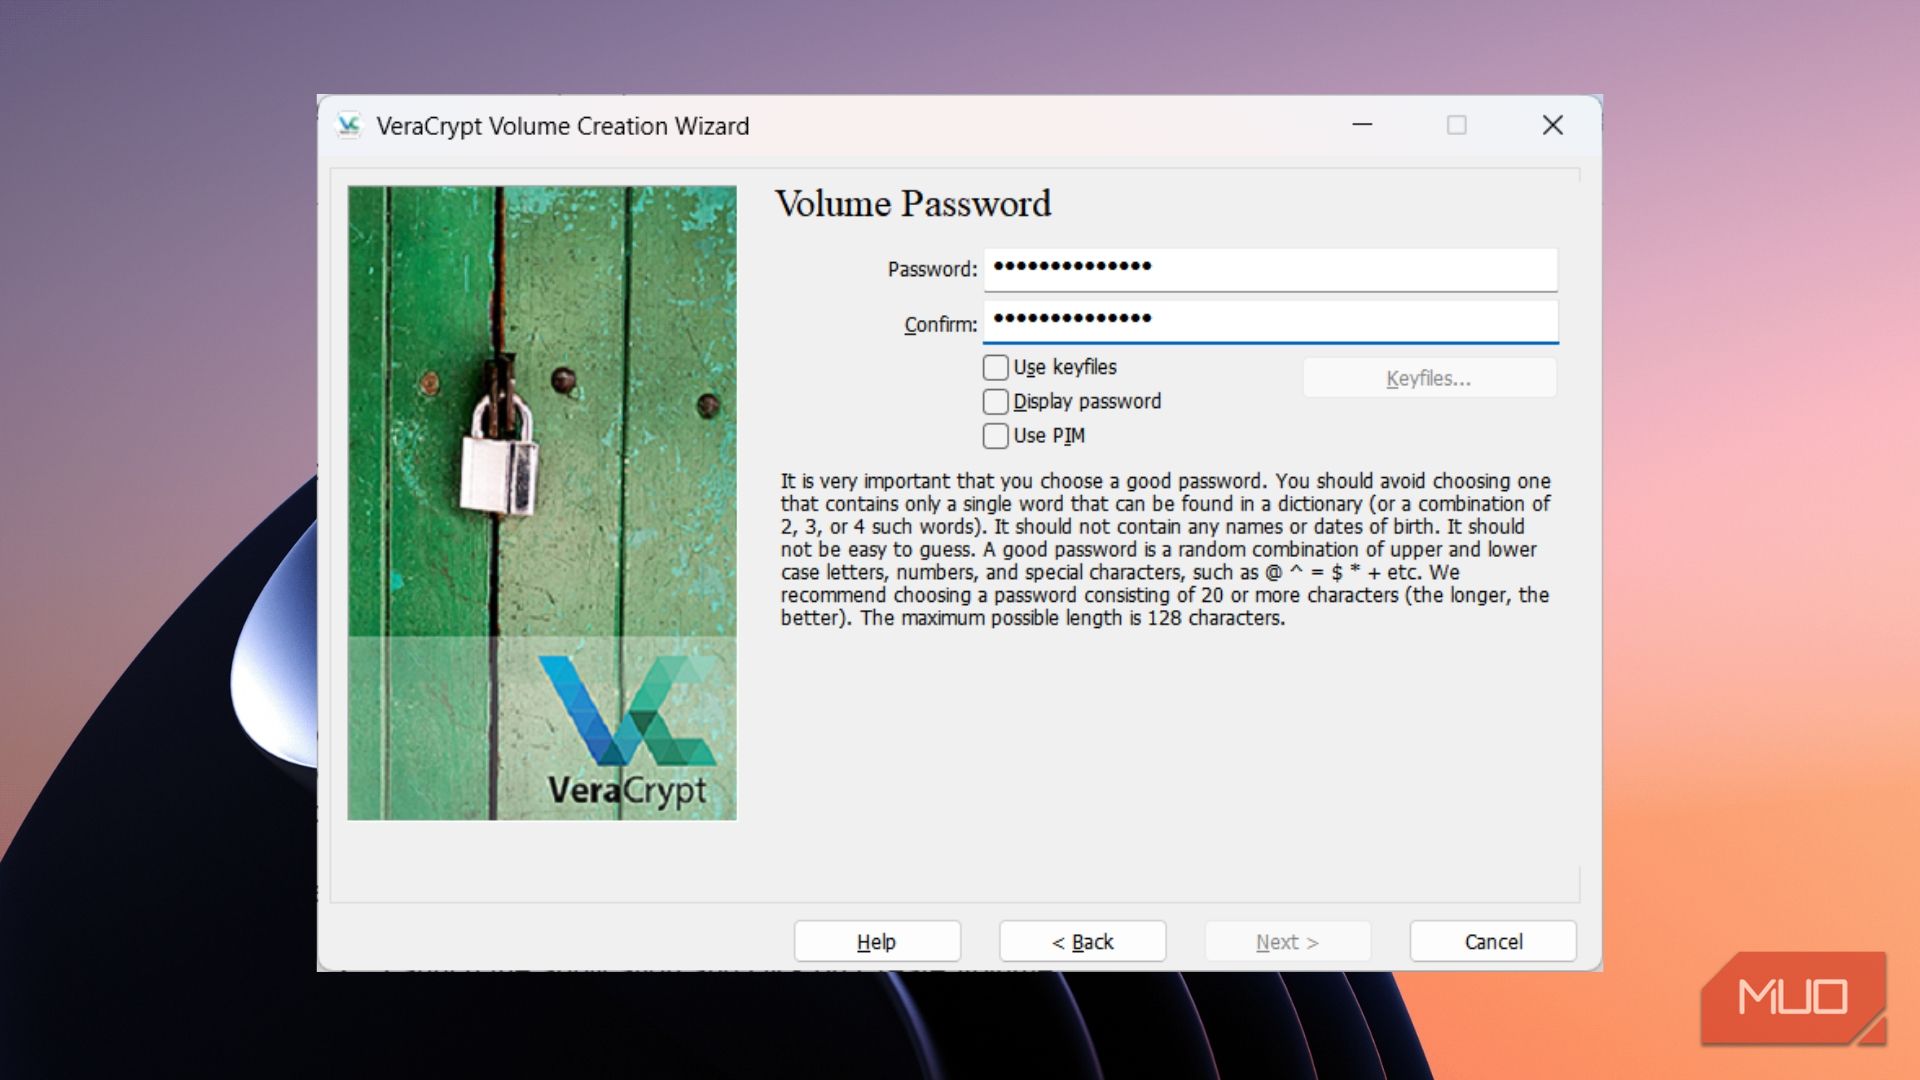This screenshot has width=1920, height=1080.
Task: Close the VeraCrypt Volume Creation Wizard
Action: point(1552,125)
